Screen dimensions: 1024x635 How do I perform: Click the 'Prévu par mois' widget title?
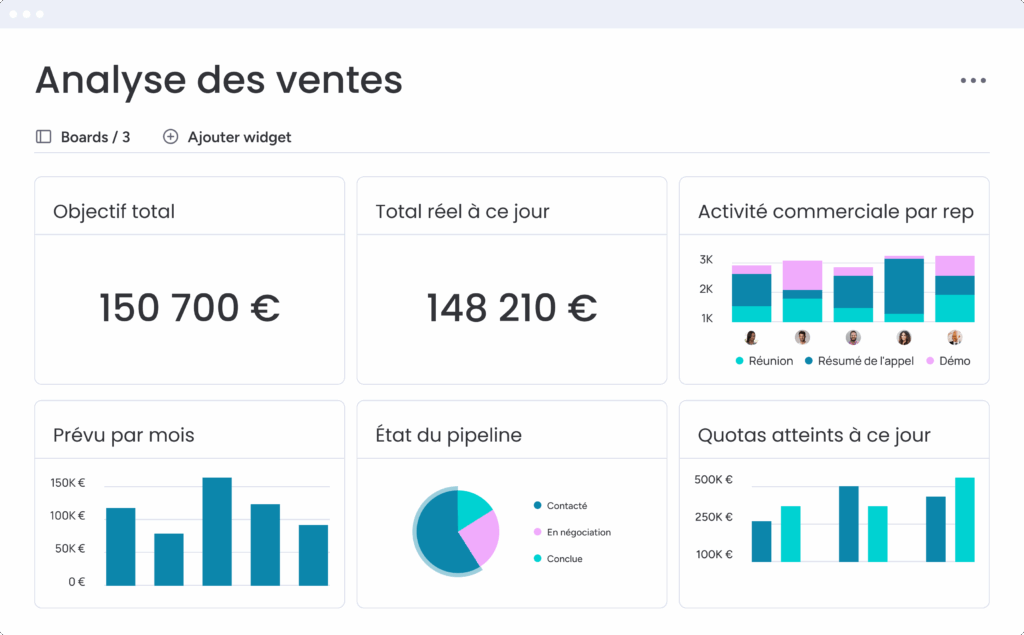coord(123,435)
